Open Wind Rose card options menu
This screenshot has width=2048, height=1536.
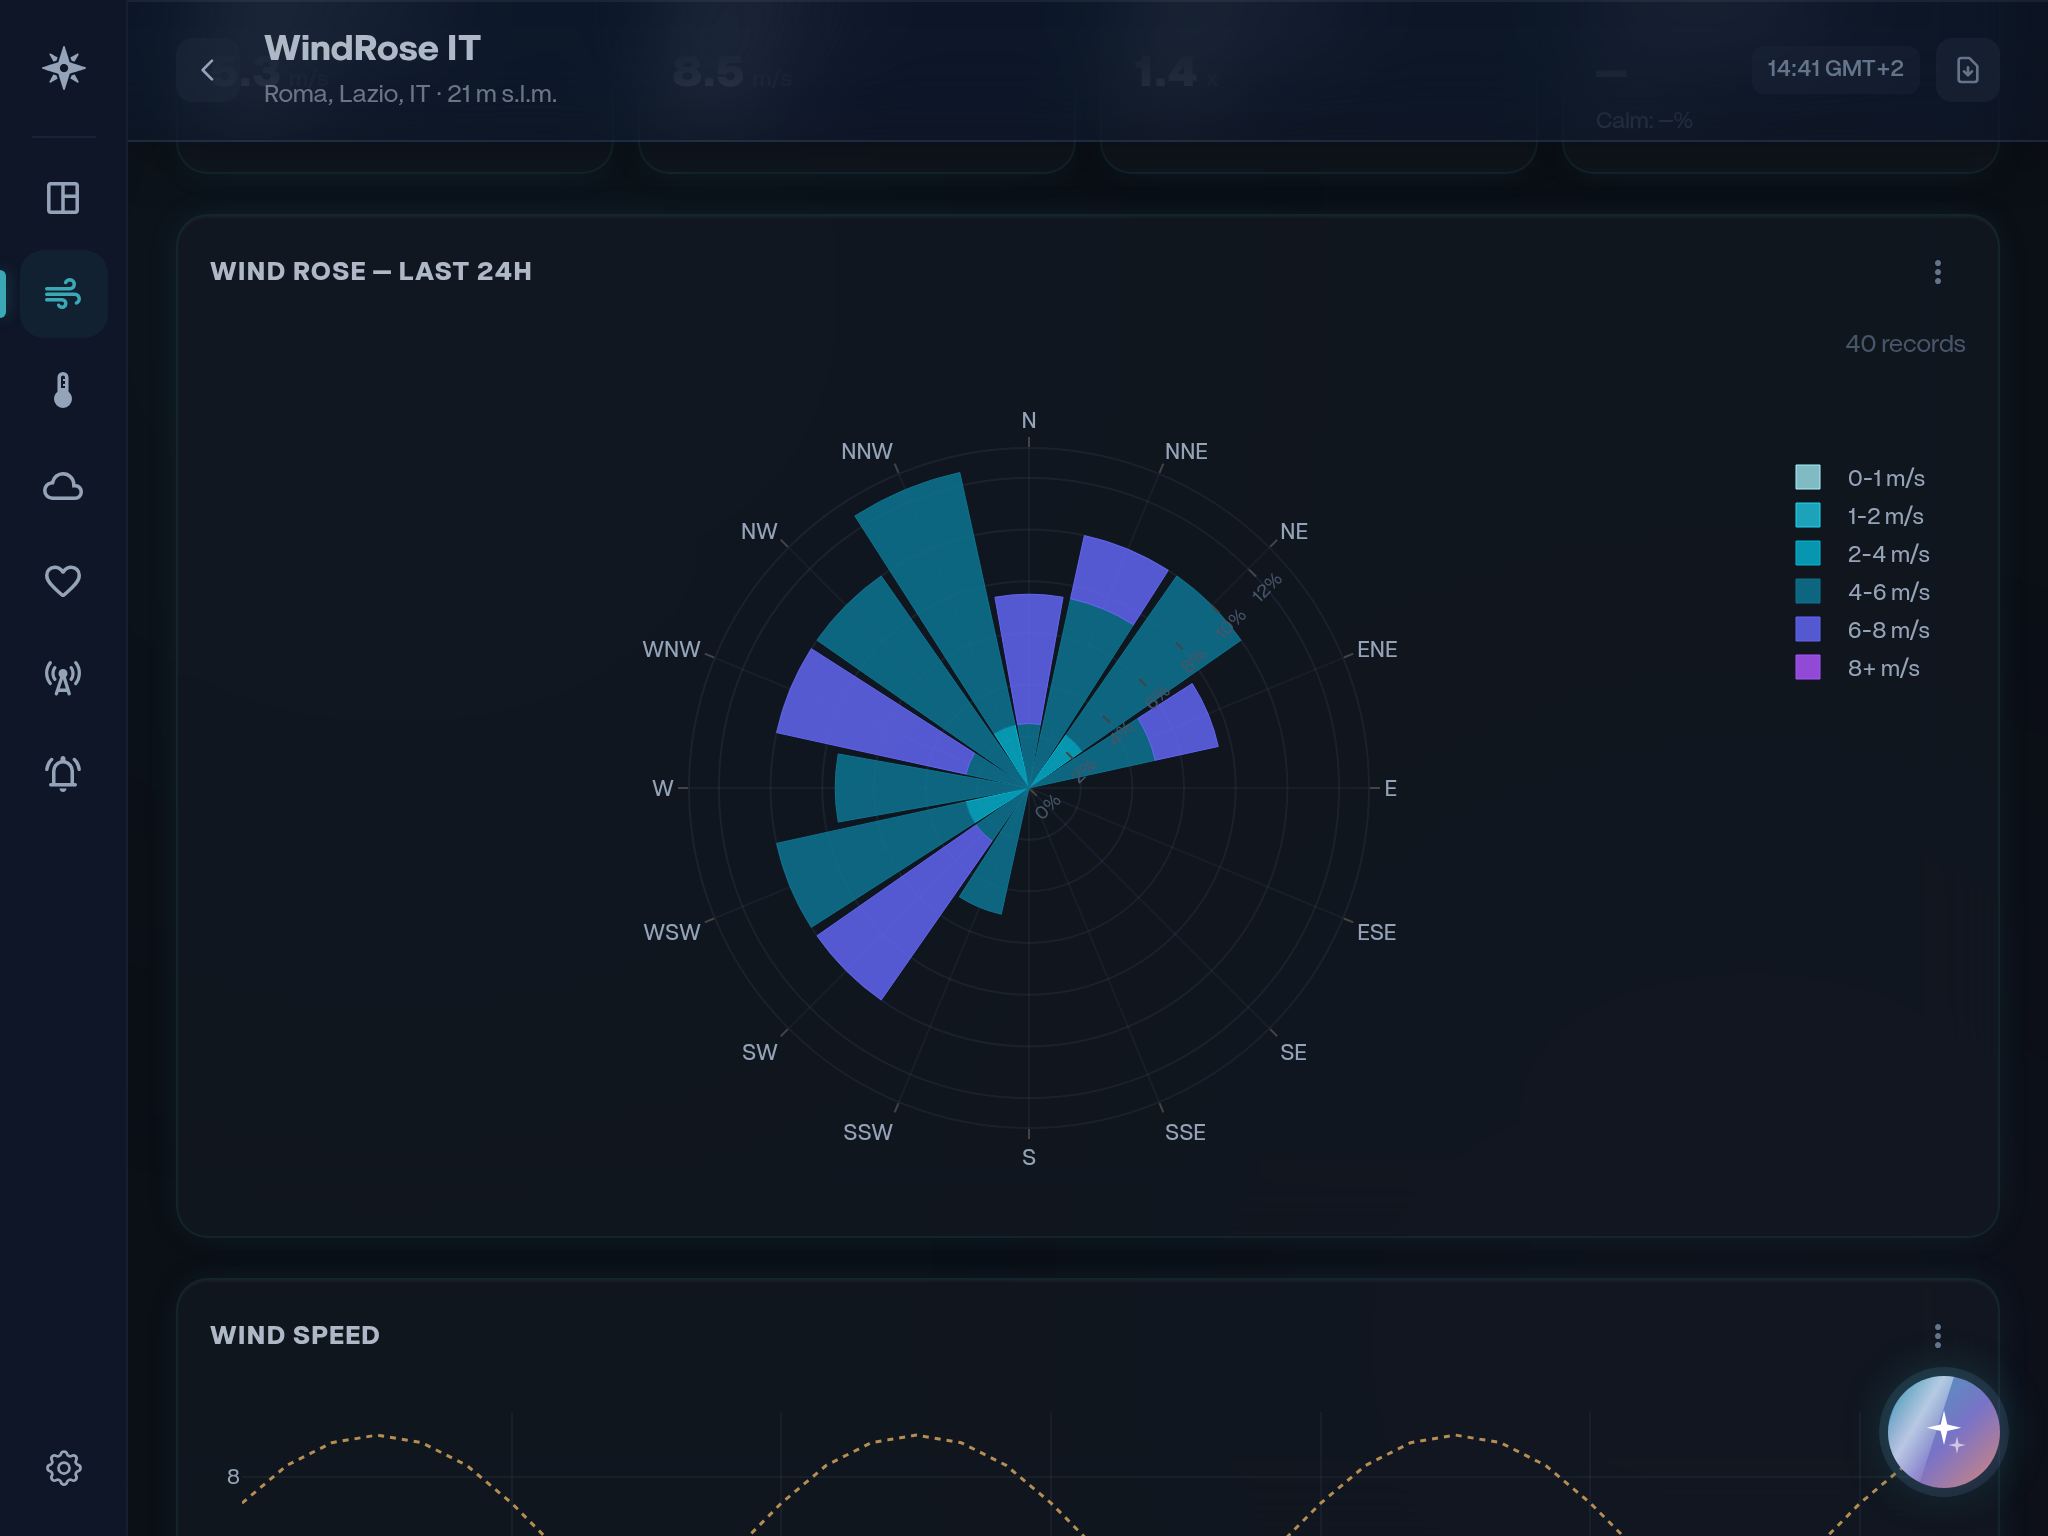1938,272
